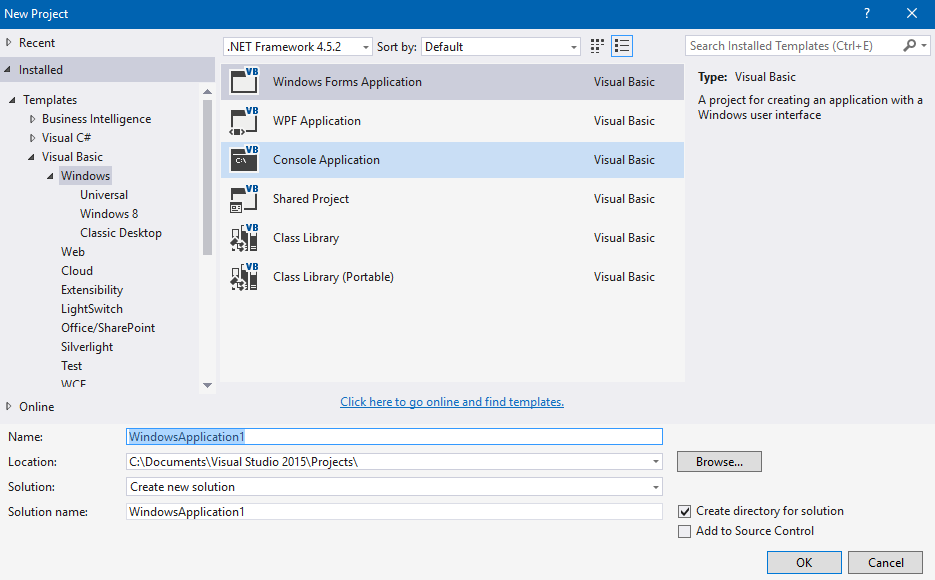Image resolution: width=935 pixels, height=580 pixels.
Task: Click the Solution name input field
Action: click(394, 512)
